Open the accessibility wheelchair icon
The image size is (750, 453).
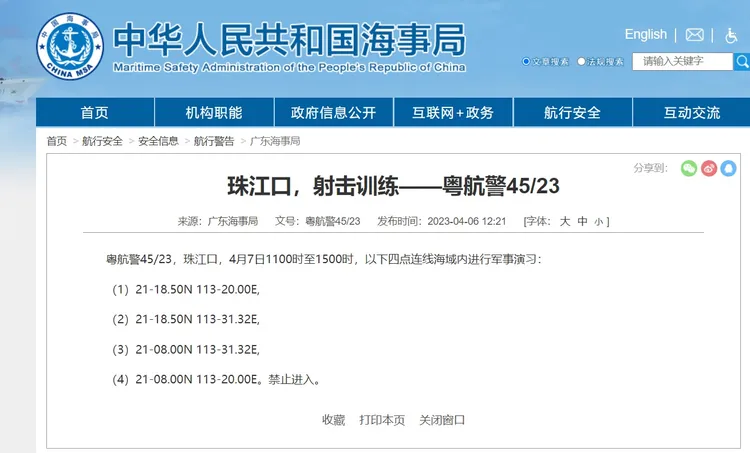pos(731,35)
